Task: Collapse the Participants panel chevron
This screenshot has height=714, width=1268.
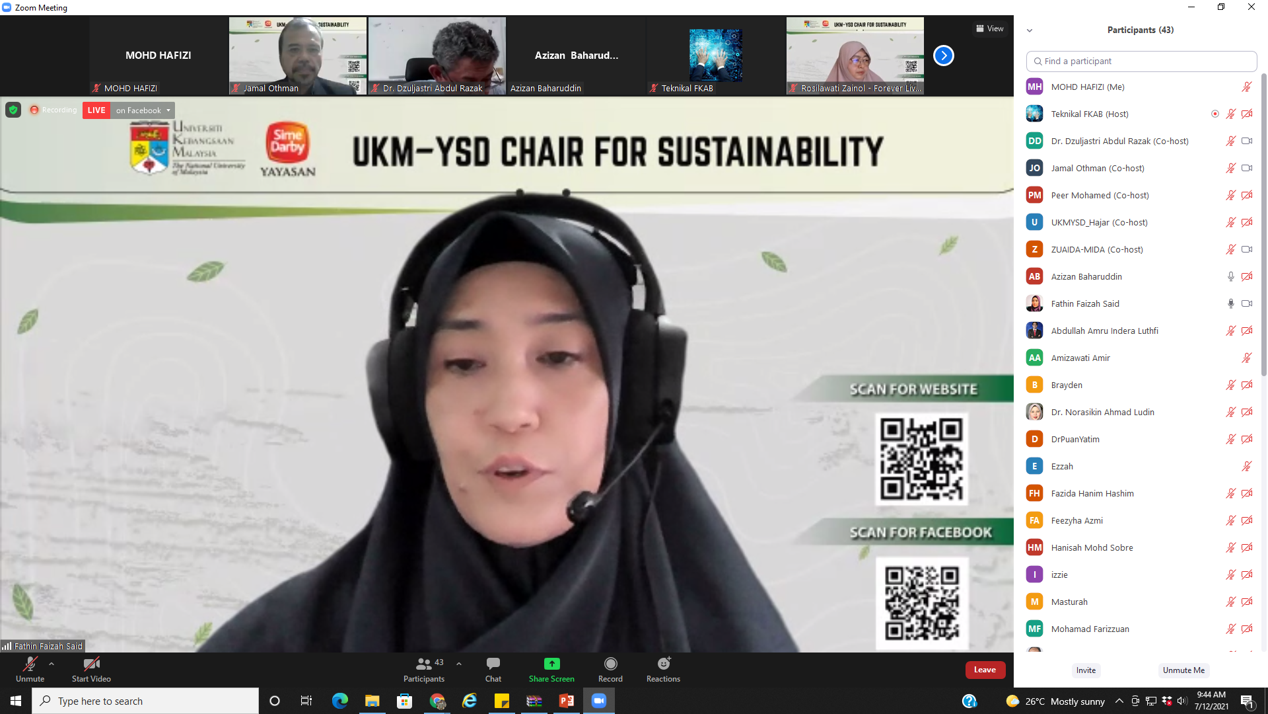Action: pos(1030,30)
